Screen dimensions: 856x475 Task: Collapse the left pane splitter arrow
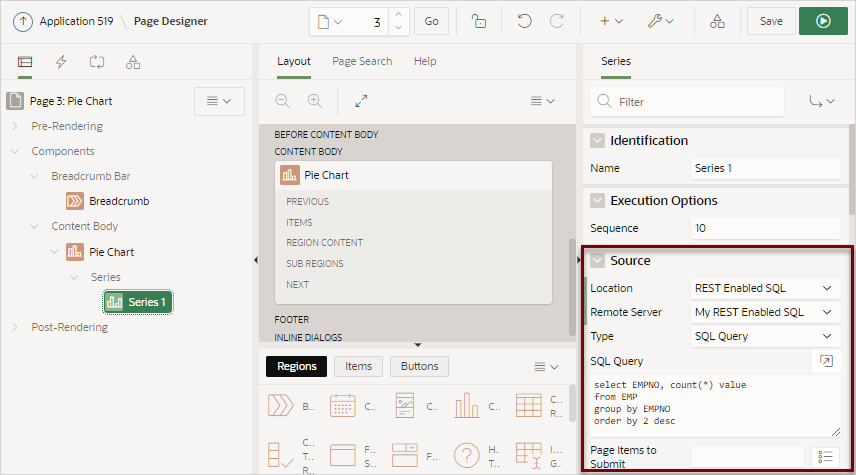click(255, 260)
